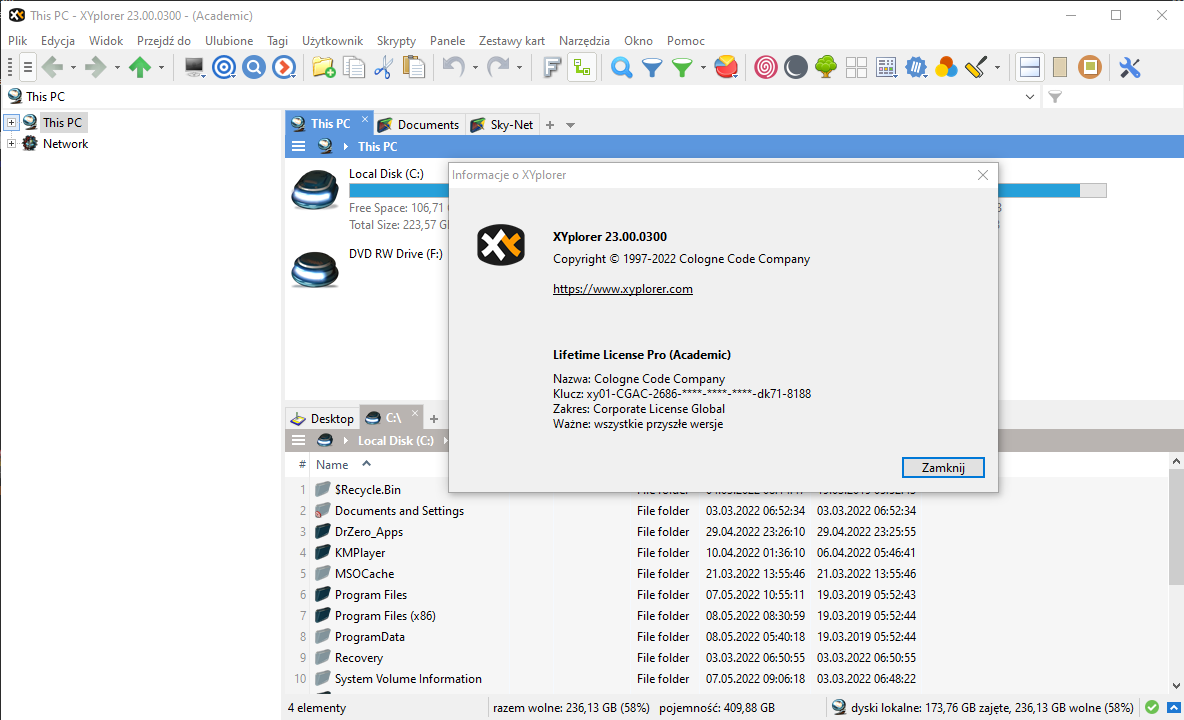1184x720 pixels.
Task: Click the Zamknij button in the dialog
Action: coord(943,467)
